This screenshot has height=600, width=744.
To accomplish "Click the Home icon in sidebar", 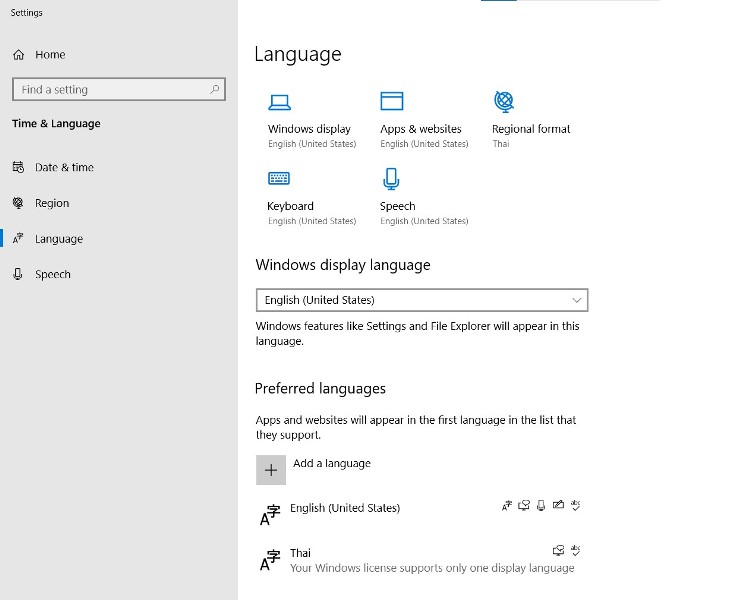I will (19, 55).
